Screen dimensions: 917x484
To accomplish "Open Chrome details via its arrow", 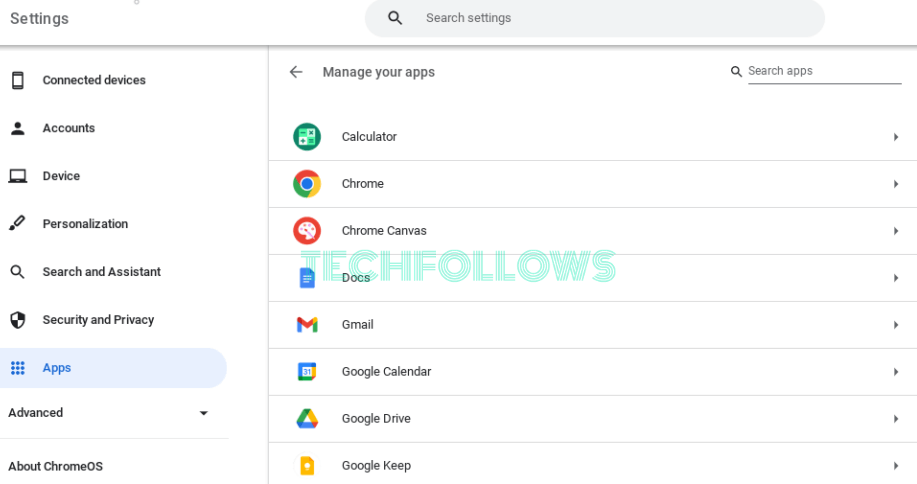I will pos(896,184).
